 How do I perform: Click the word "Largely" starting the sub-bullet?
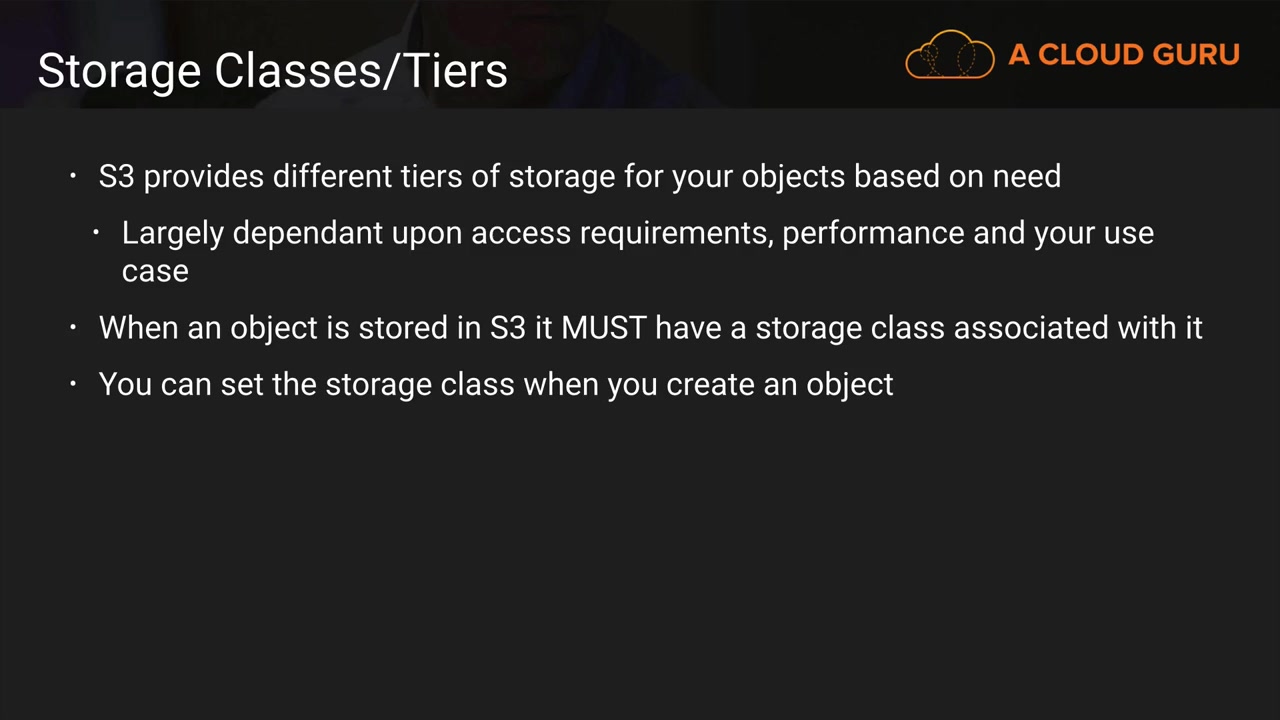(x=172, y=233)
